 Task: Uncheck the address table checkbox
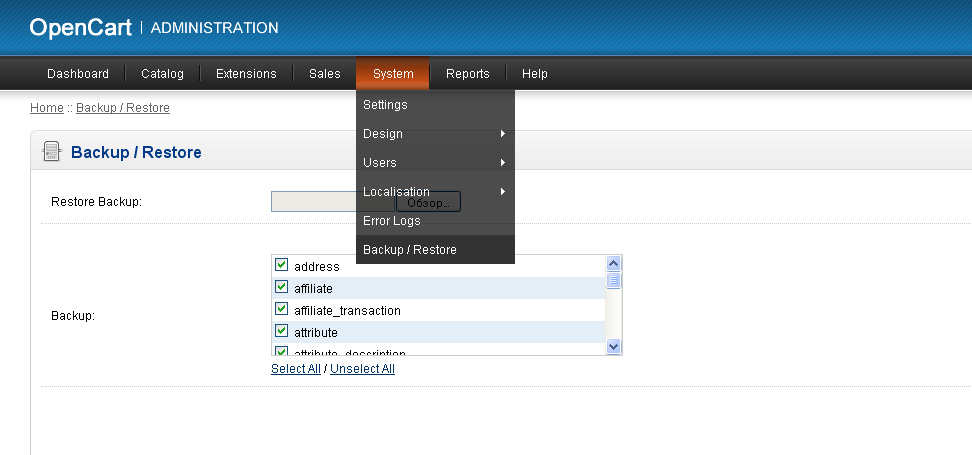(x=281, y=266)
